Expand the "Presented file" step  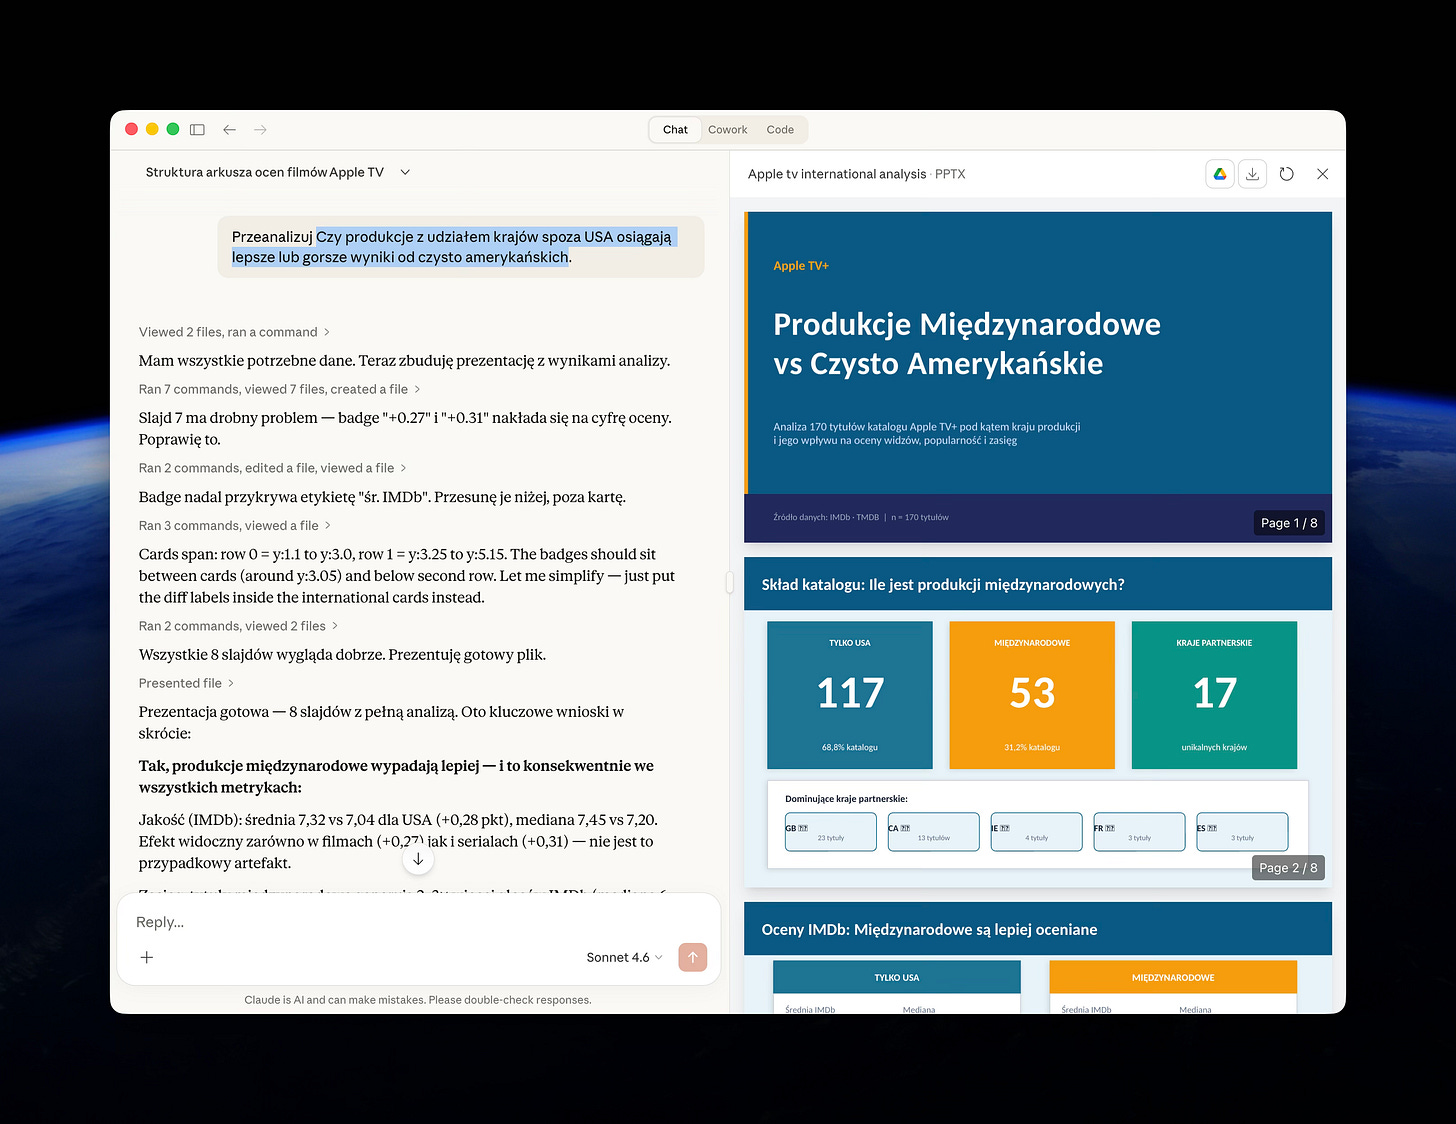coord(186,683)
